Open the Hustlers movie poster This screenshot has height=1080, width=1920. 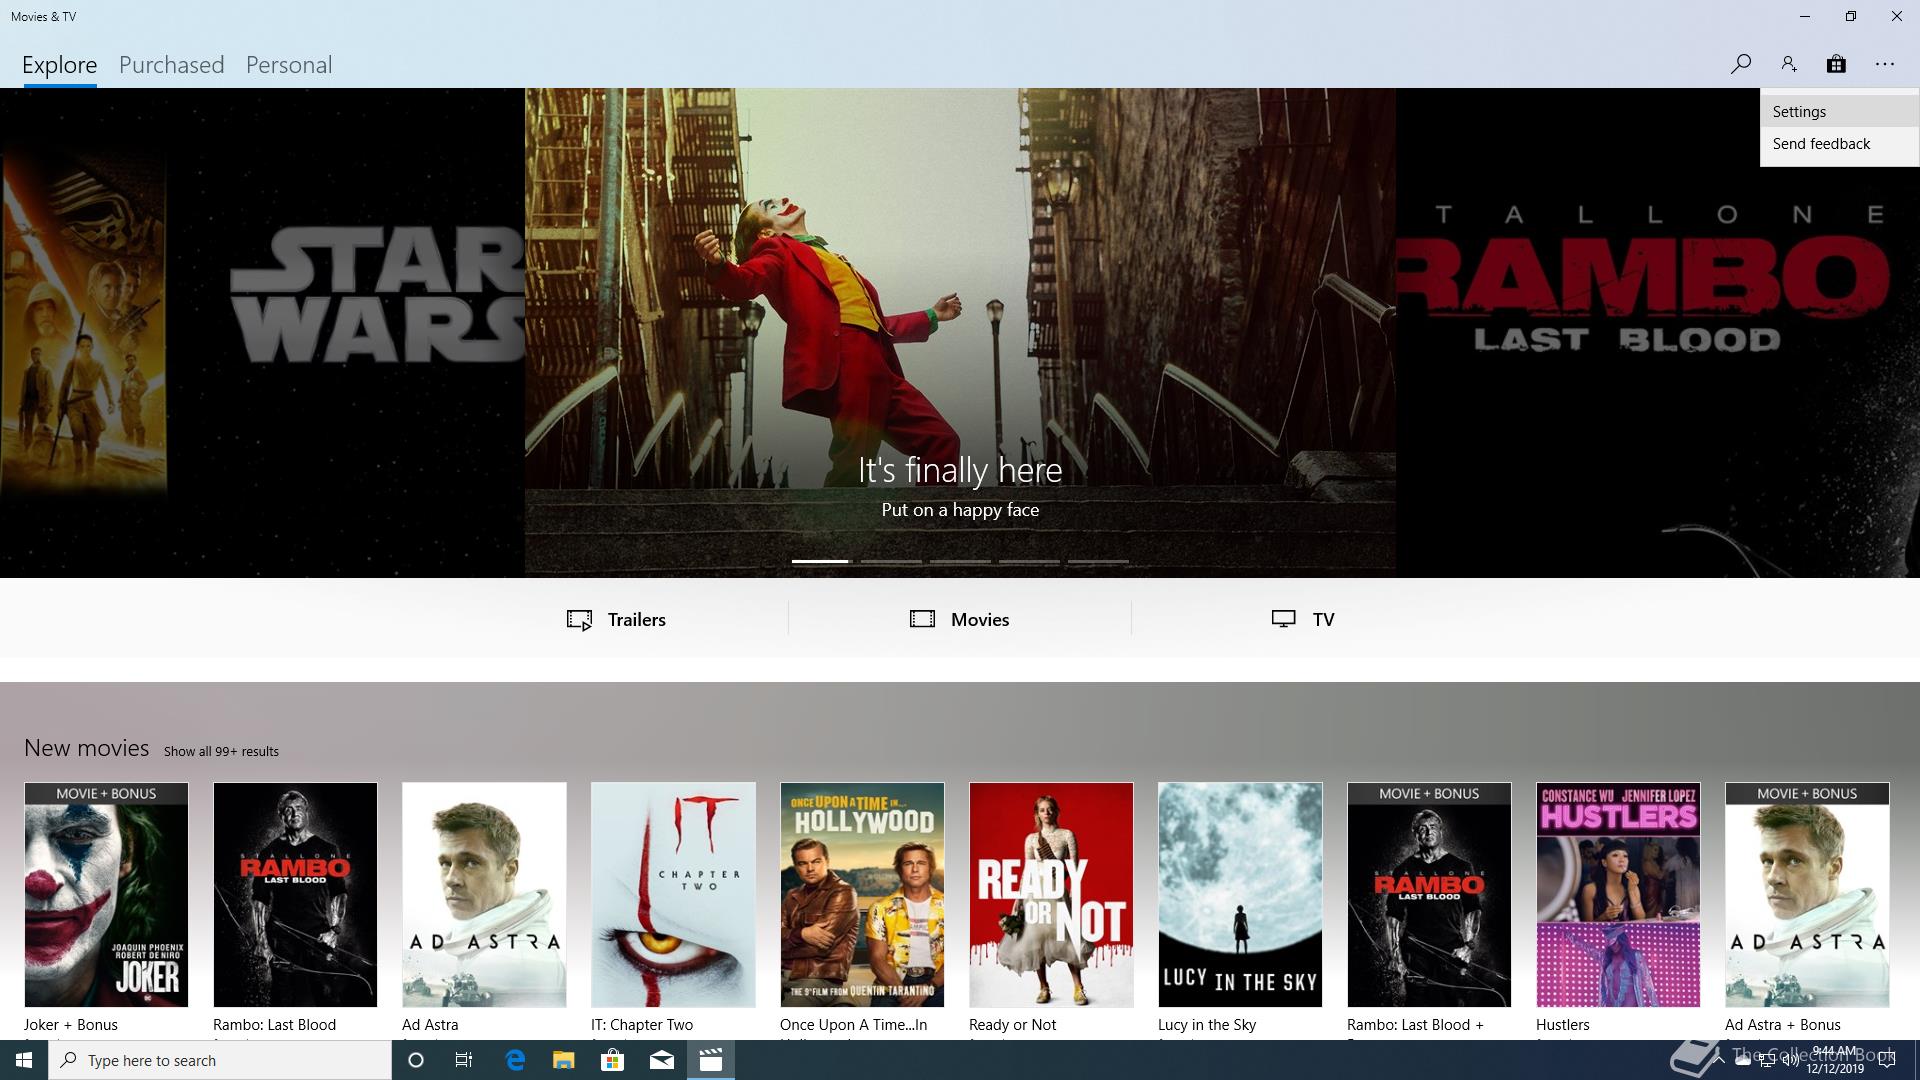pos(1618,895)
